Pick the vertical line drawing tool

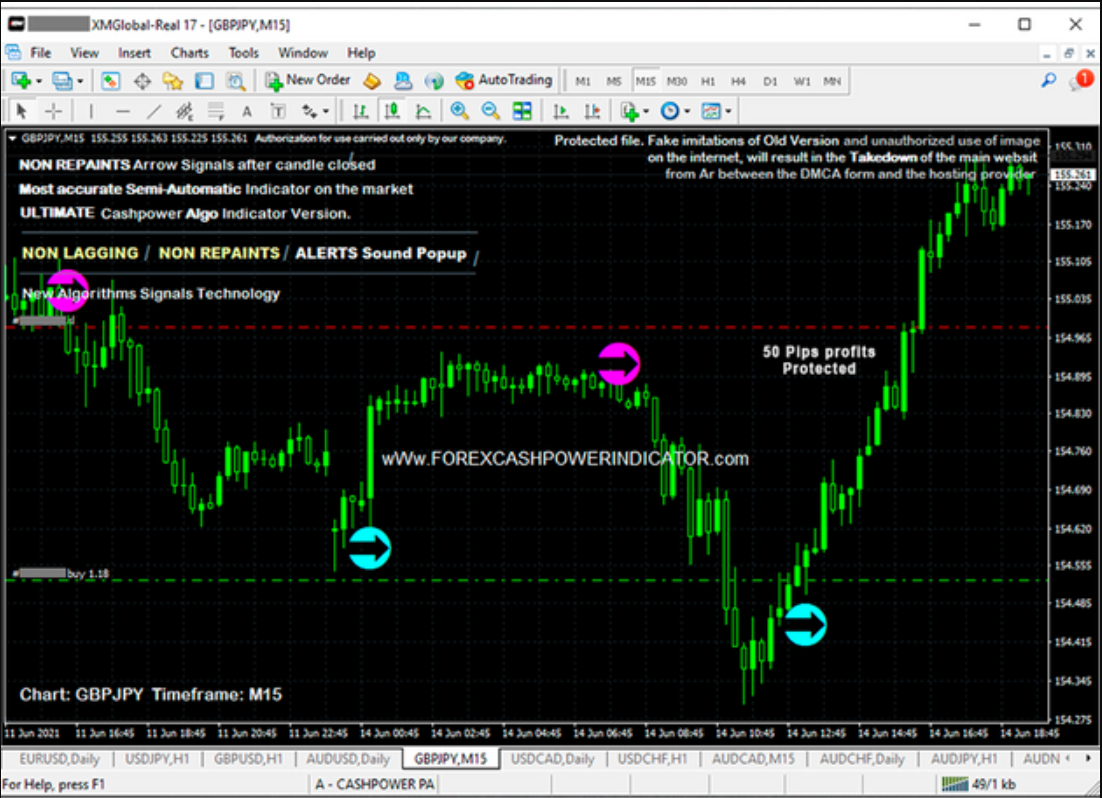[91, 111]
